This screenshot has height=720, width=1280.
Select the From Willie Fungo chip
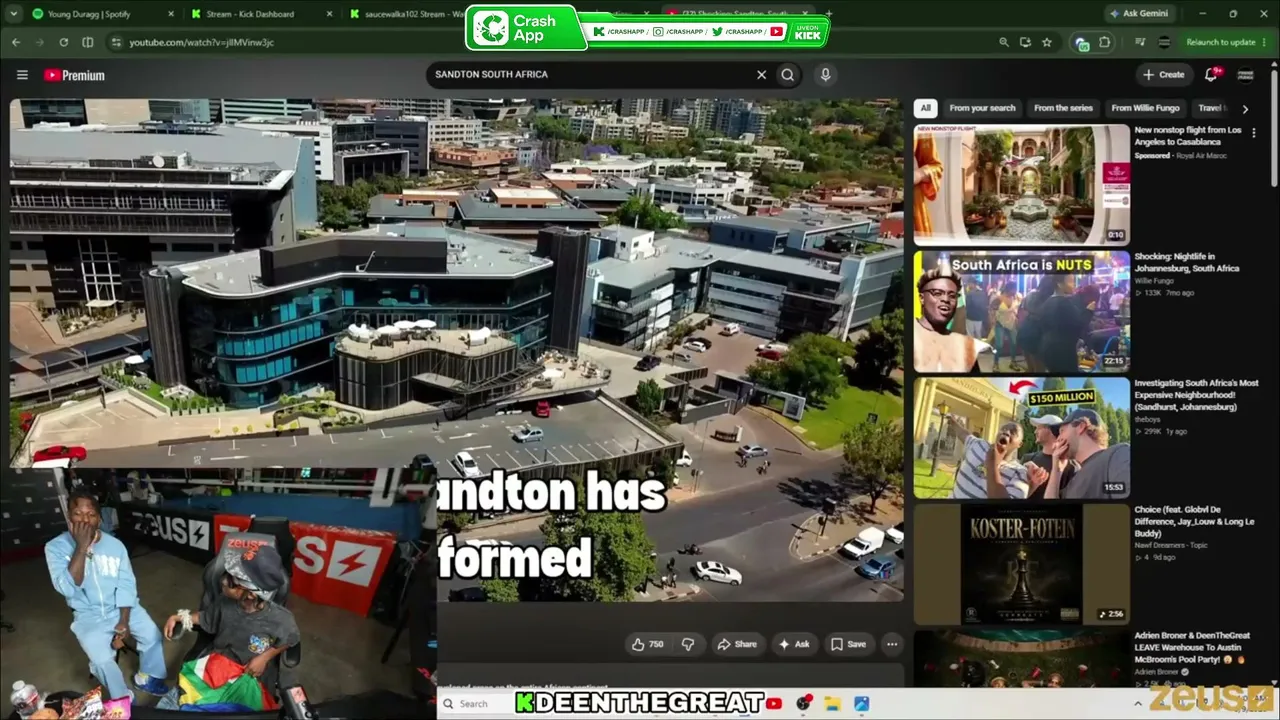tap(1145, 108)
